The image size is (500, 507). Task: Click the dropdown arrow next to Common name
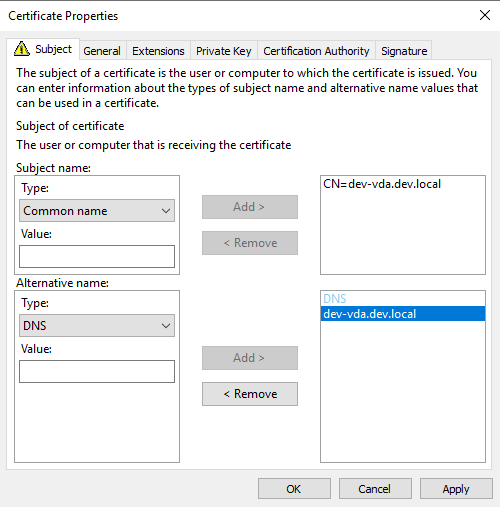pyautogui.click(x=166, y=211)
